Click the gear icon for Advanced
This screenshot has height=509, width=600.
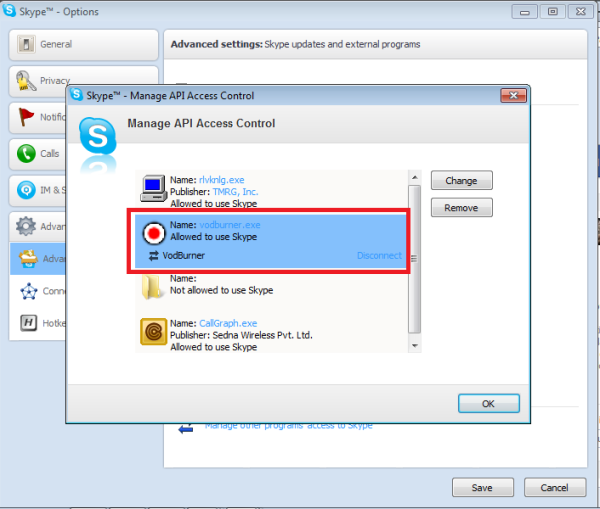(x=26, y=226)
